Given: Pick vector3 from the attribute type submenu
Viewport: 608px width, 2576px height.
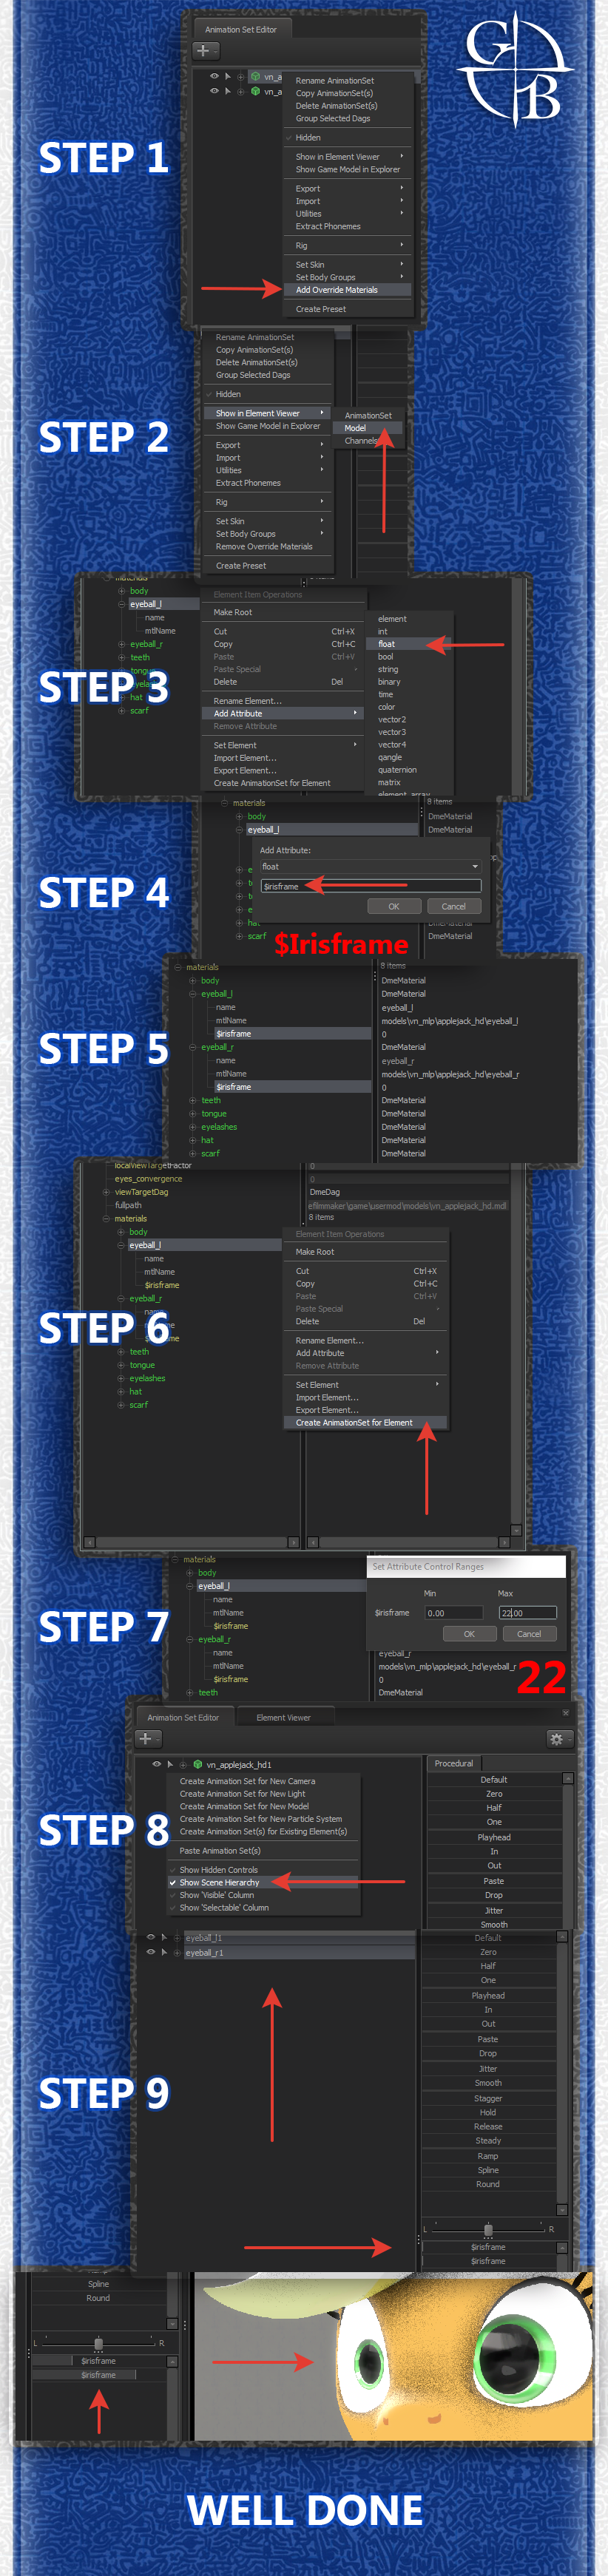Looking at the screenshot, I should pyautogui.click(x=409, y=732).
